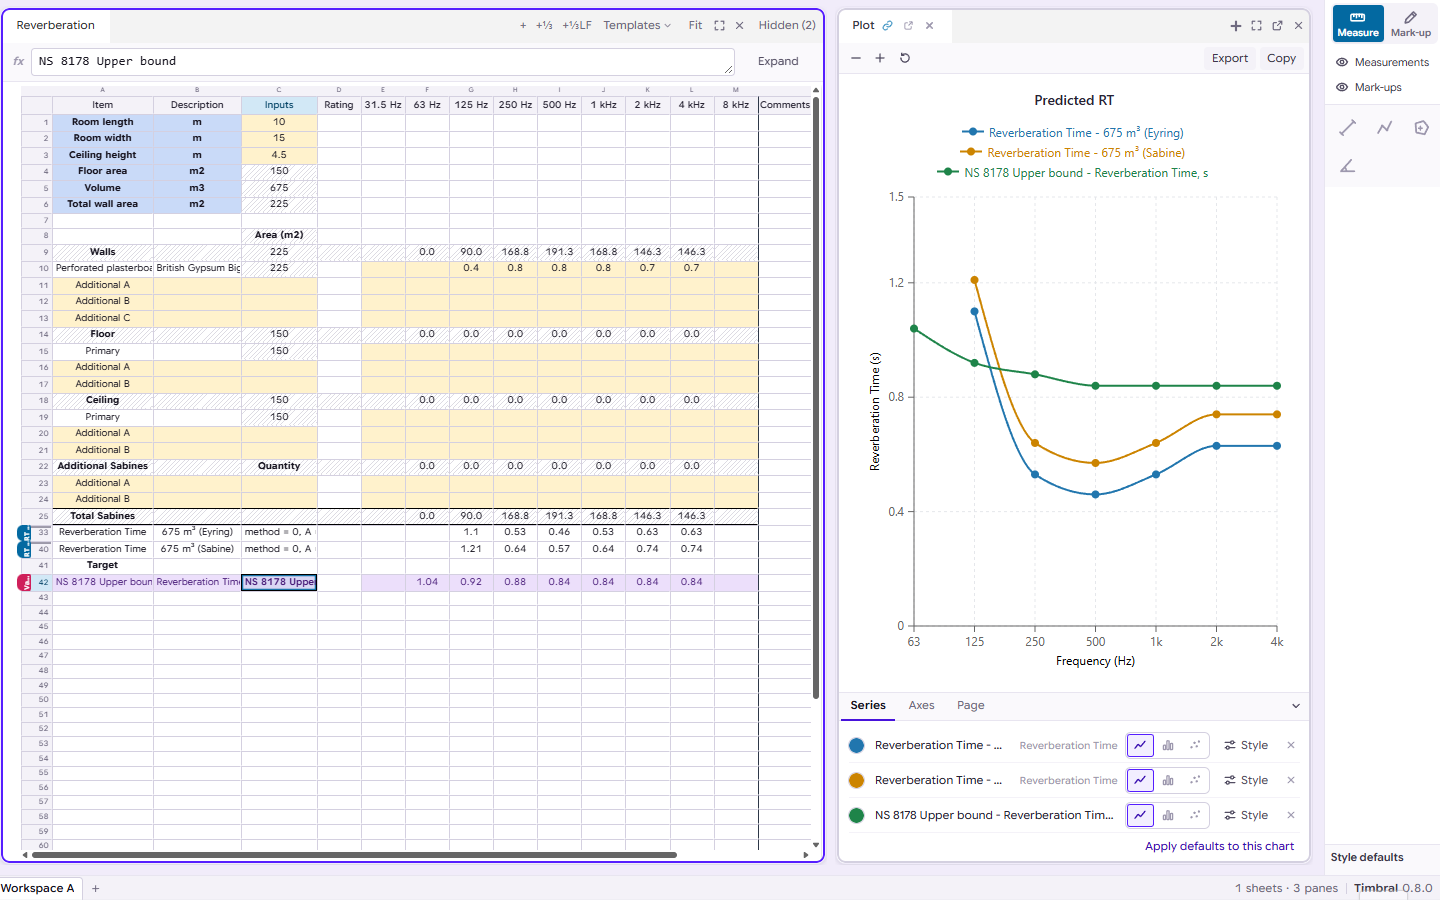Remove the Sabine series from chart

pyautogui.click(x=1291, y=780)
